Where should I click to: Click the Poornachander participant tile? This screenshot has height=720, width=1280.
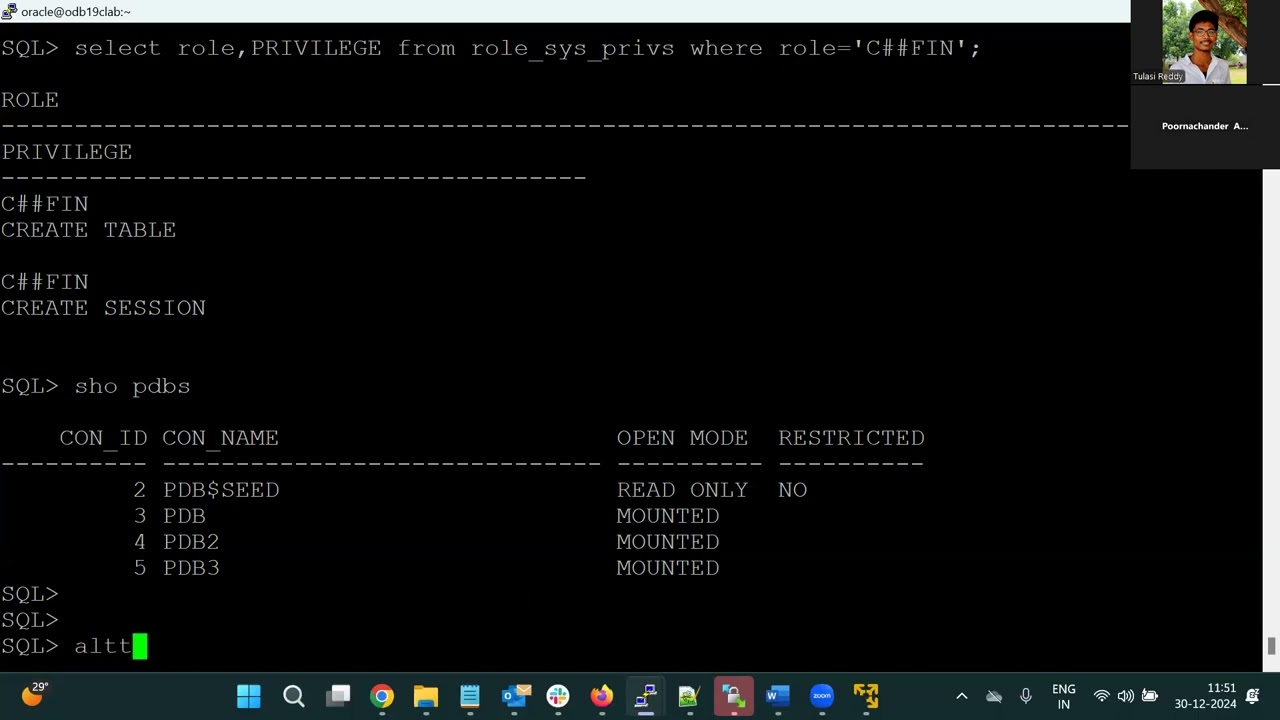1204,126
